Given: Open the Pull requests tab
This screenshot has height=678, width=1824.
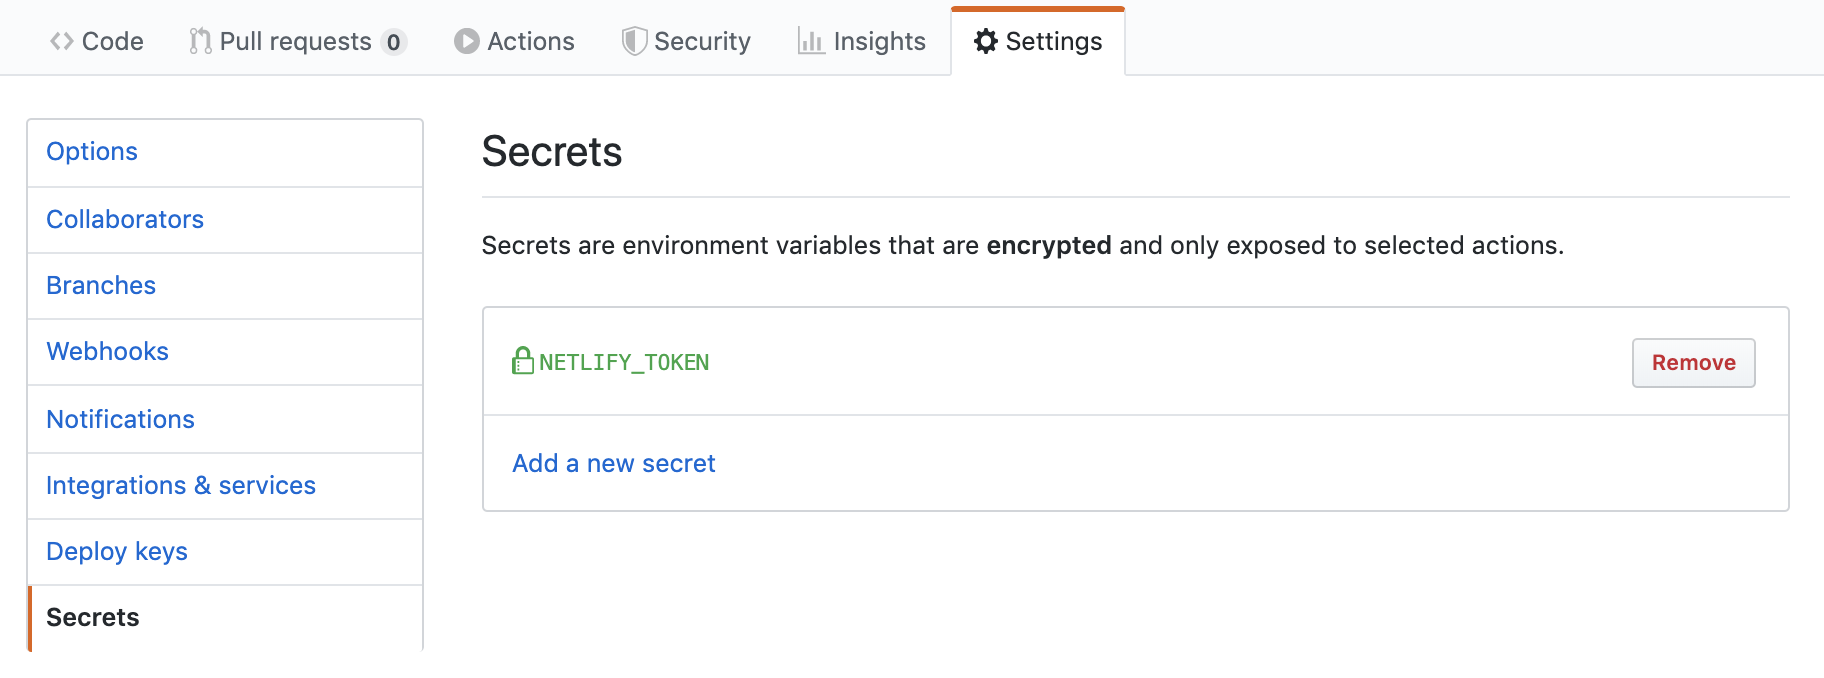Looking at the screenshot, I should pos(297,41).
